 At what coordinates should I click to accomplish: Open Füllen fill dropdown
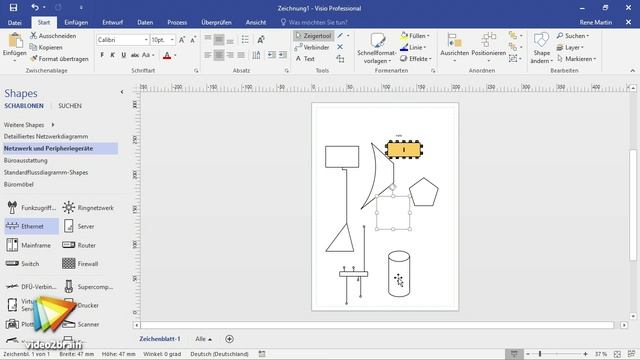(x=415, y=36)
